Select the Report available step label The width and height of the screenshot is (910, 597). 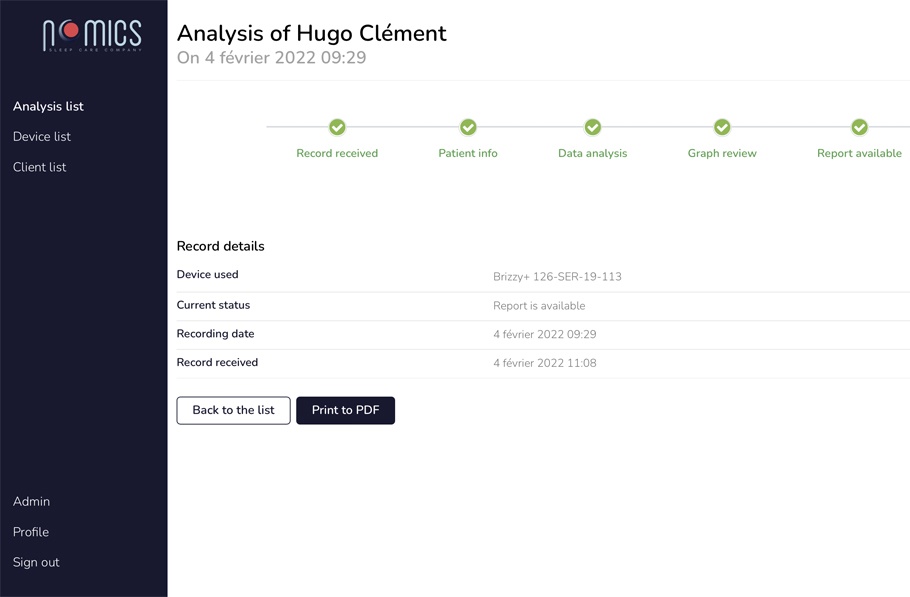[859, 153]
